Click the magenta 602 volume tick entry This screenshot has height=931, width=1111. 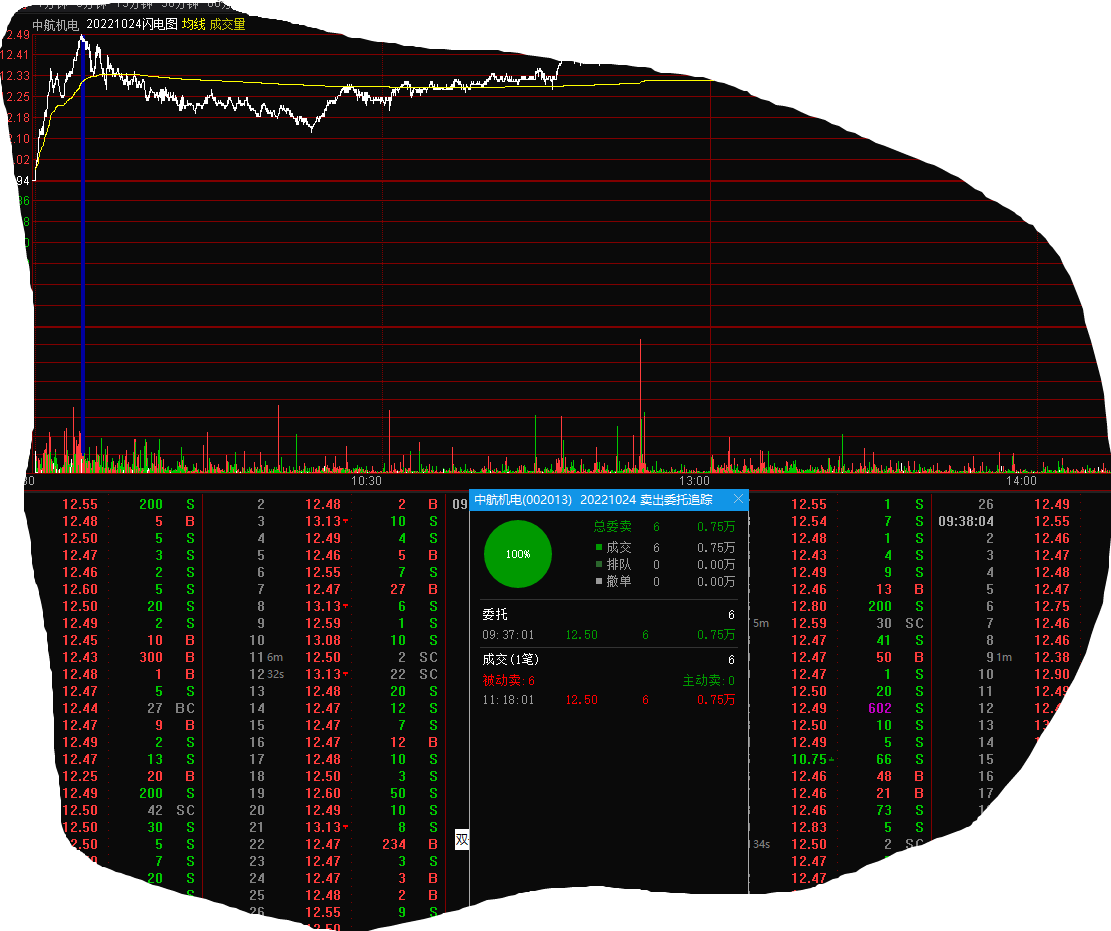[878, 708]
